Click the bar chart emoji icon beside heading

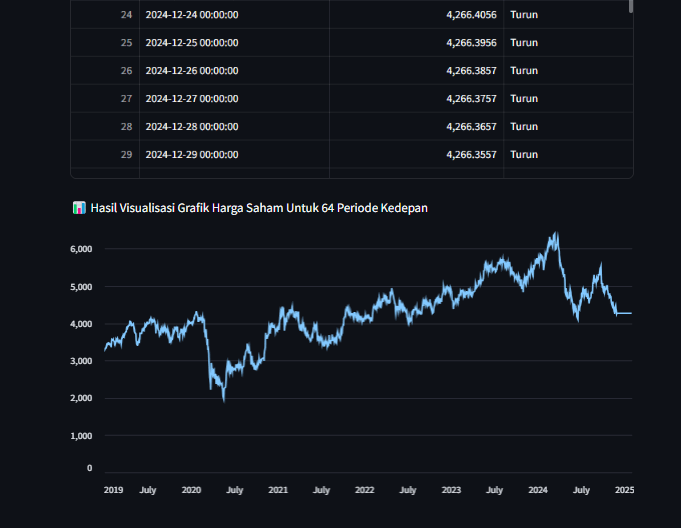tap(79, 208)
